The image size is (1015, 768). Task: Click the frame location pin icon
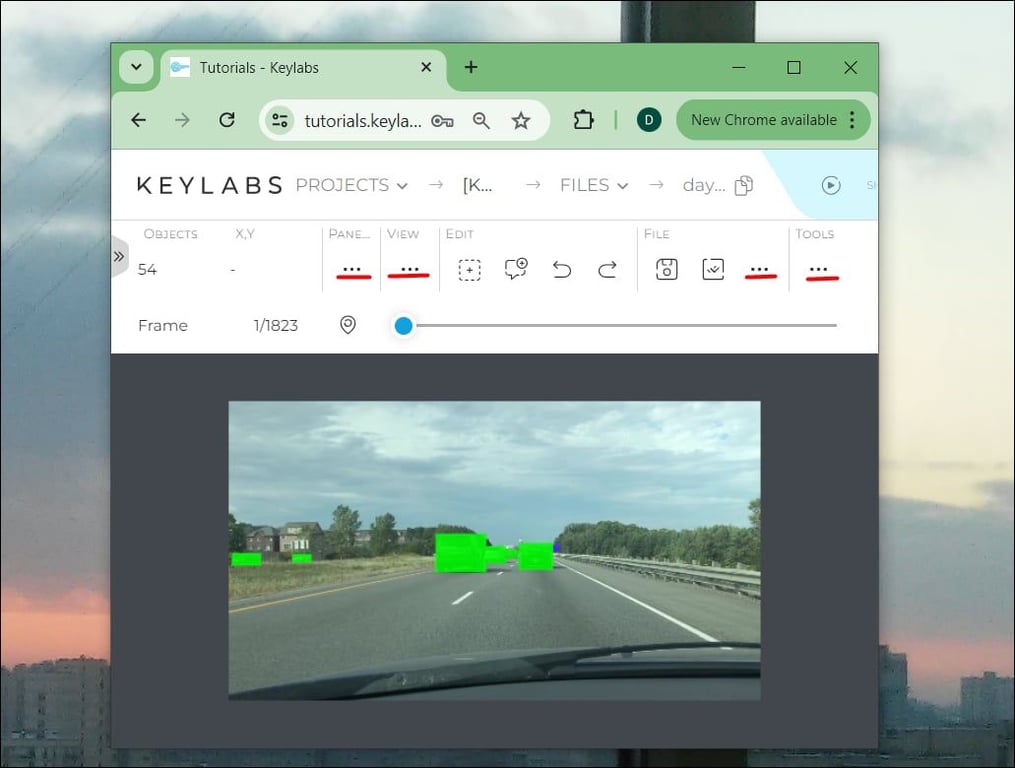[x=348, y=325]
